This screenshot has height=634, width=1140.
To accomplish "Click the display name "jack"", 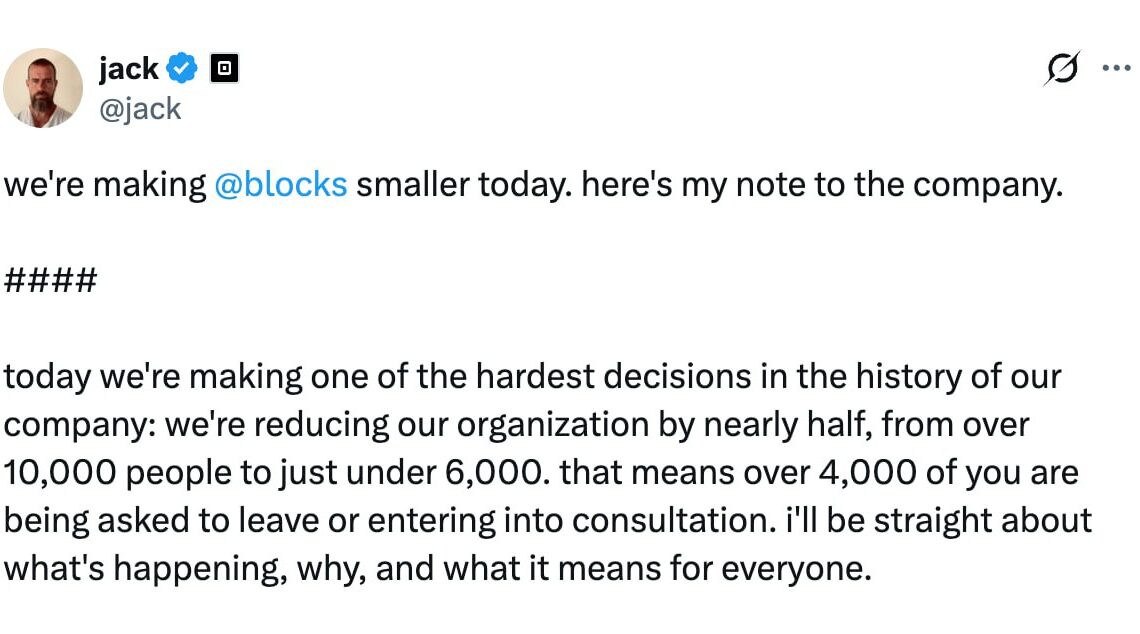I will coord(128,69).
